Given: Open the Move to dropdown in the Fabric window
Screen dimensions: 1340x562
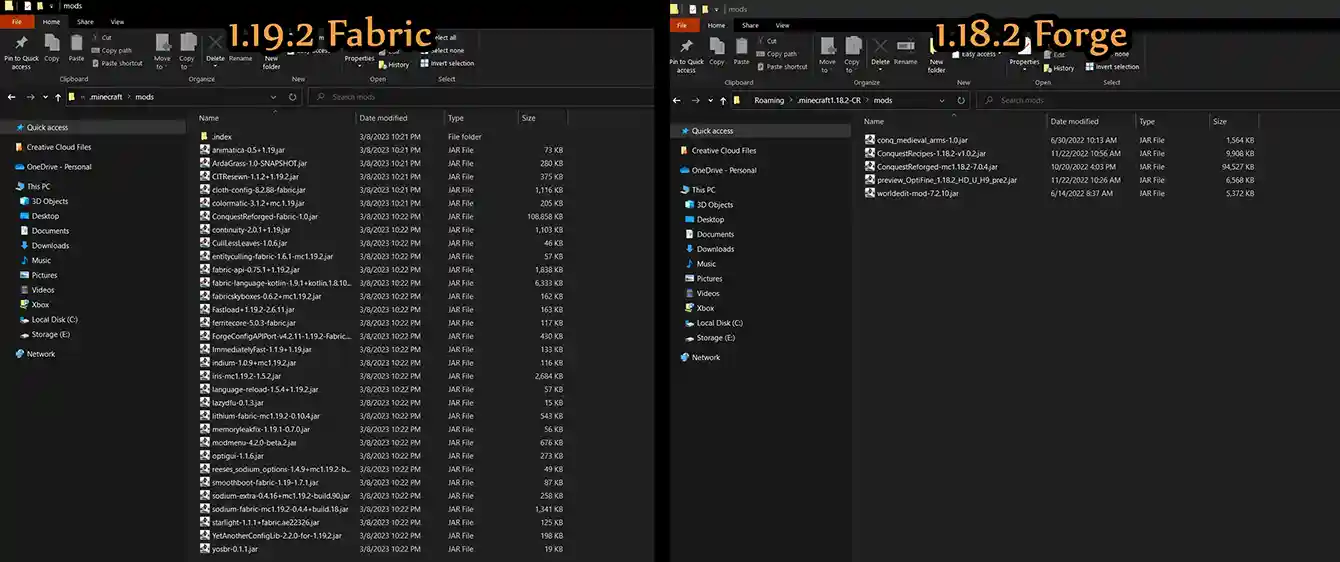Looking at the screenshot, I should tap(162, 50).
